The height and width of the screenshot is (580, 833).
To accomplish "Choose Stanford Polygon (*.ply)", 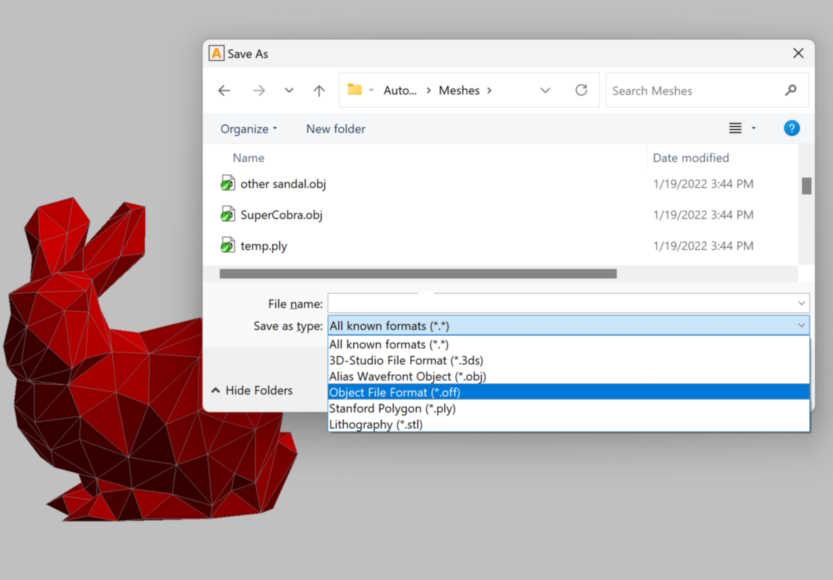I will pyautogui.click(x=569, y=408).
